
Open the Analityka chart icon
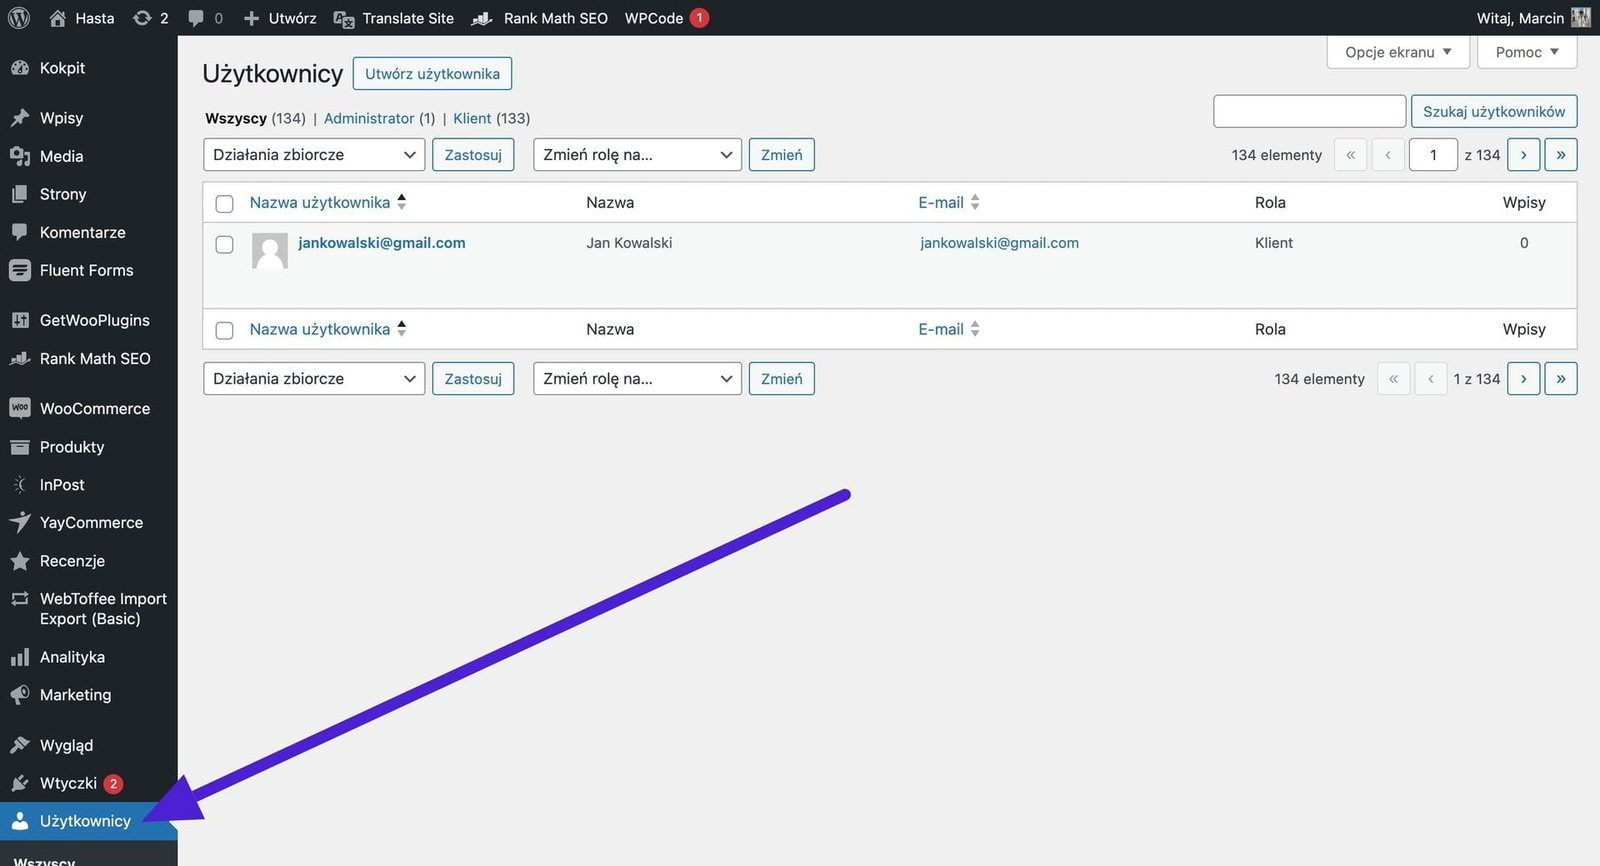click(19, 657)
